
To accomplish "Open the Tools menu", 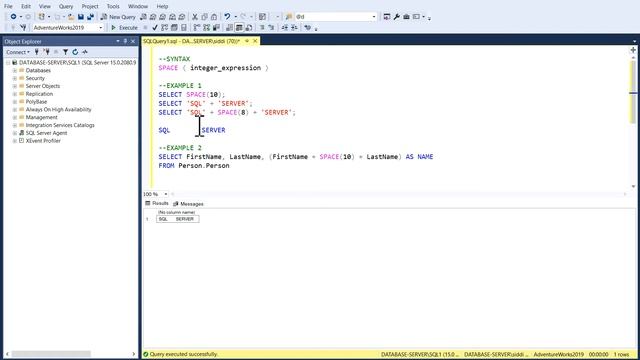I will (x=113, y=6).
